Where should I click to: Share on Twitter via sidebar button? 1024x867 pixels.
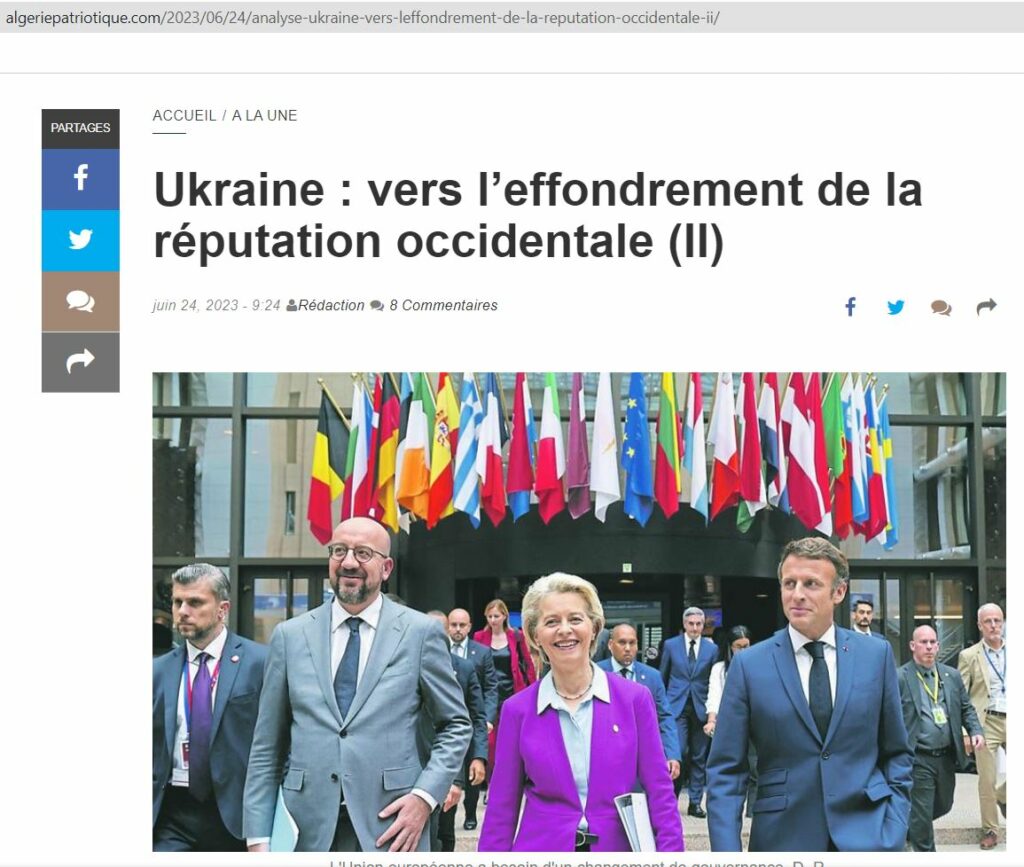click(80, 240)
